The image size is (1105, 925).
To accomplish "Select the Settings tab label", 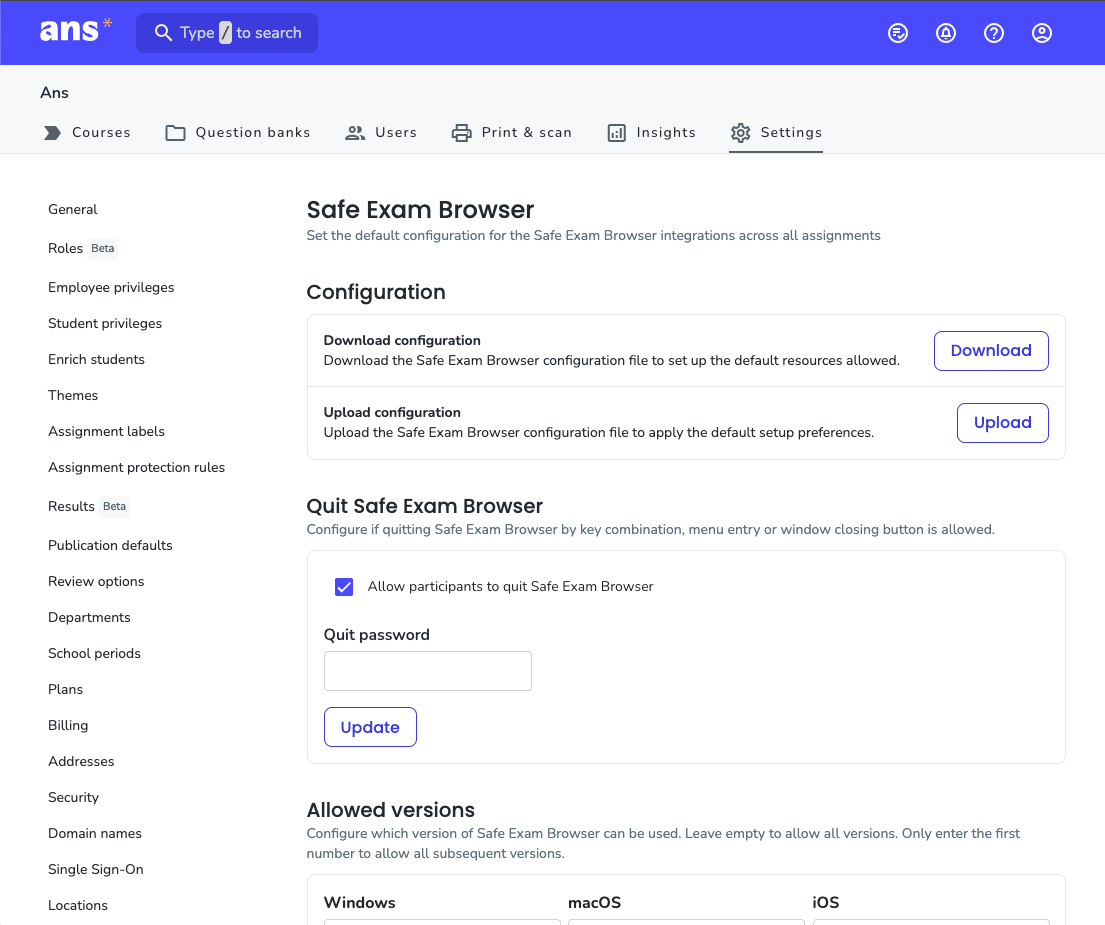I will pos(791,132).
